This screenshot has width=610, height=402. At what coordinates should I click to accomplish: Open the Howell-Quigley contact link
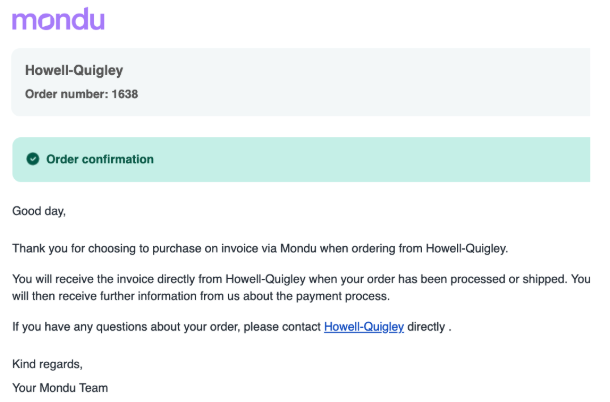point(364,327)
